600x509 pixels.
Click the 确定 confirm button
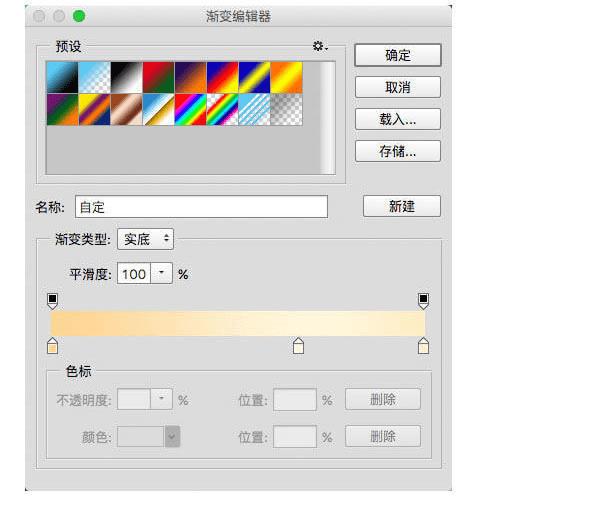coord(398,55)
